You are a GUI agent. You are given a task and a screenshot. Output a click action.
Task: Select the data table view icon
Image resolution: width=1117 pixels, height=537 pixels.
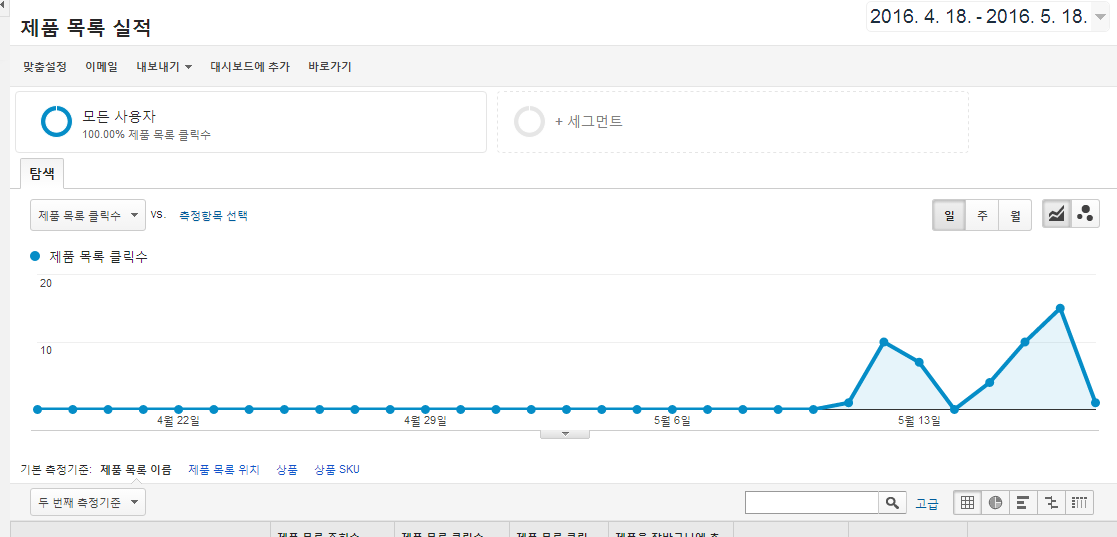tap(967, 503)
